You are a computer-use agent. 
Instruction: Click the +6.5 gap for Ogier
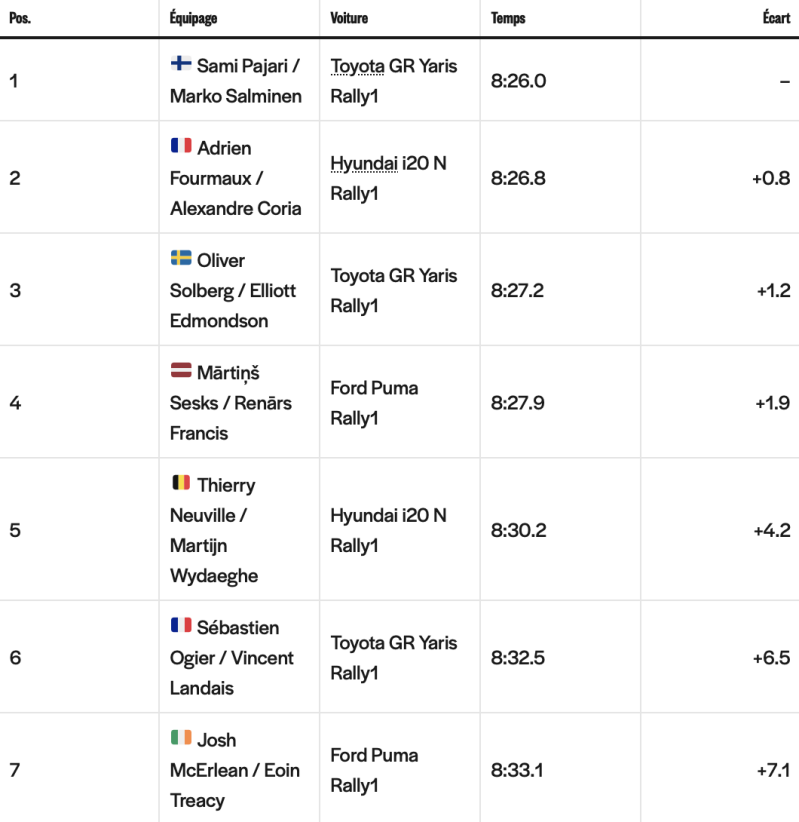click(x=772, y=658)
